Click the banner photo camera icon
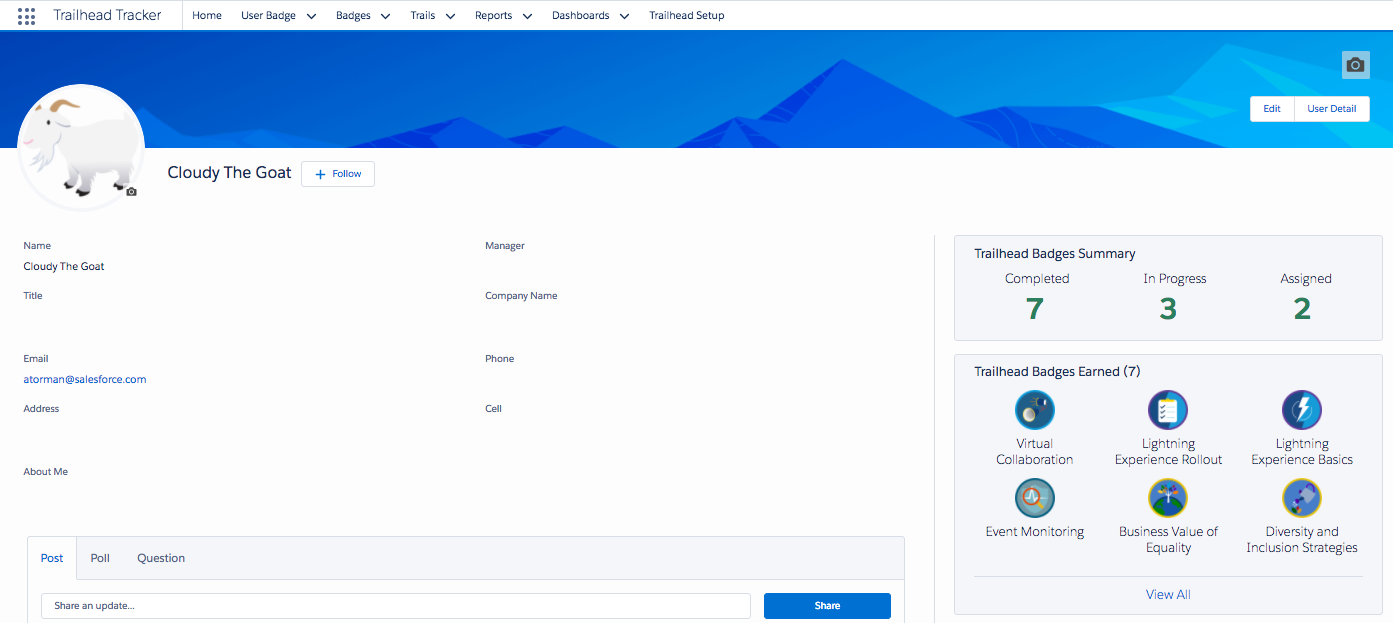 (1355, 65)
